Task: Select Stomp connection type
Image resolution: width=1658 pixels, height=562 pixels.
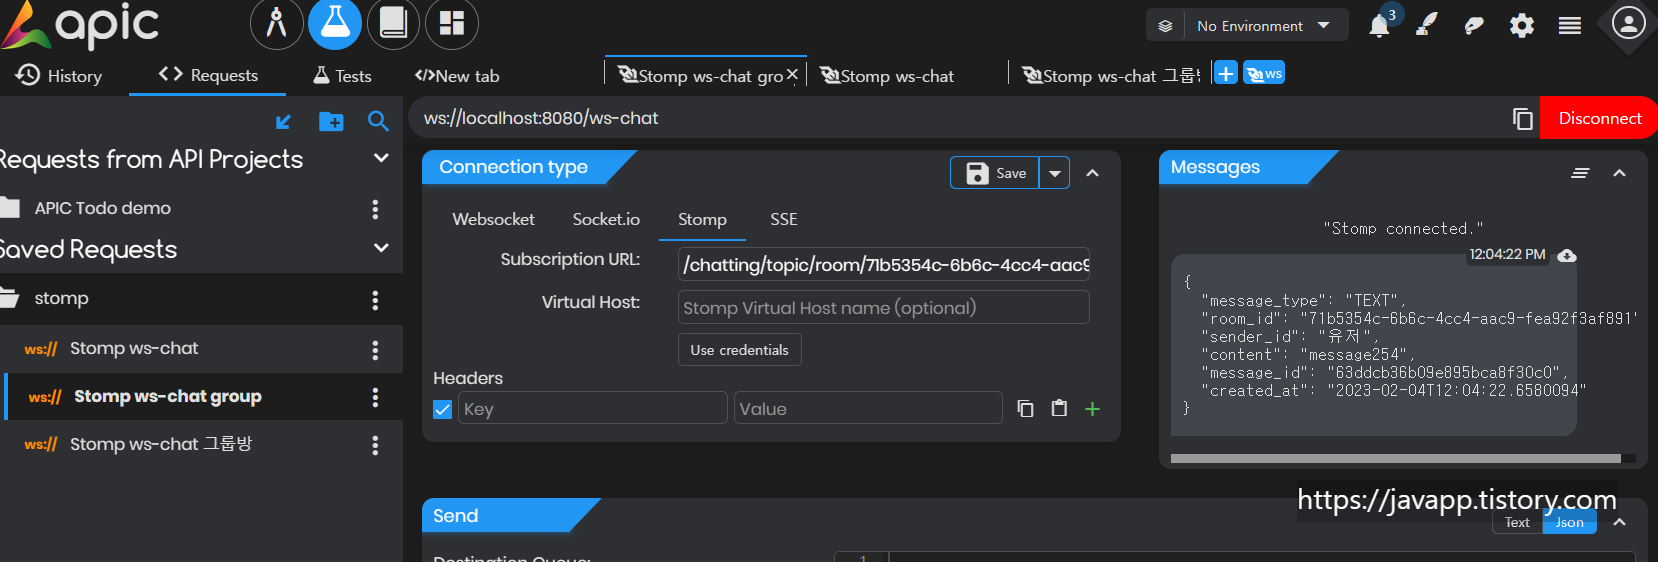Action: 702,219
